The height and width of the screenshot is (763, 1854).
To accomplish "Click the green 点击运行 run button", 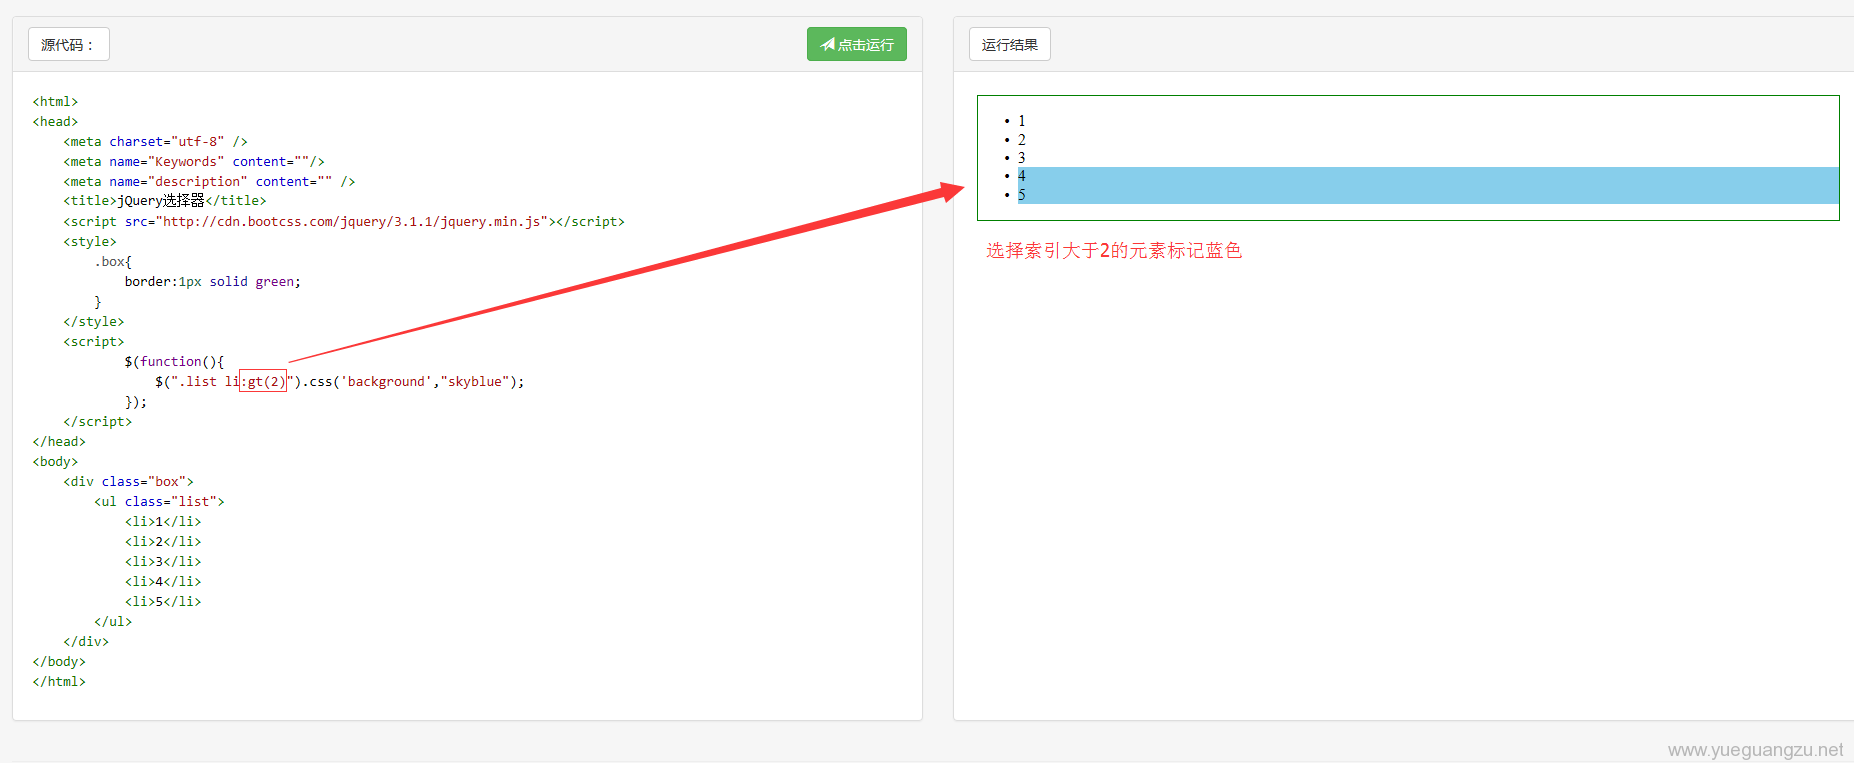I will pyautogui.click(x=856, y=44).
